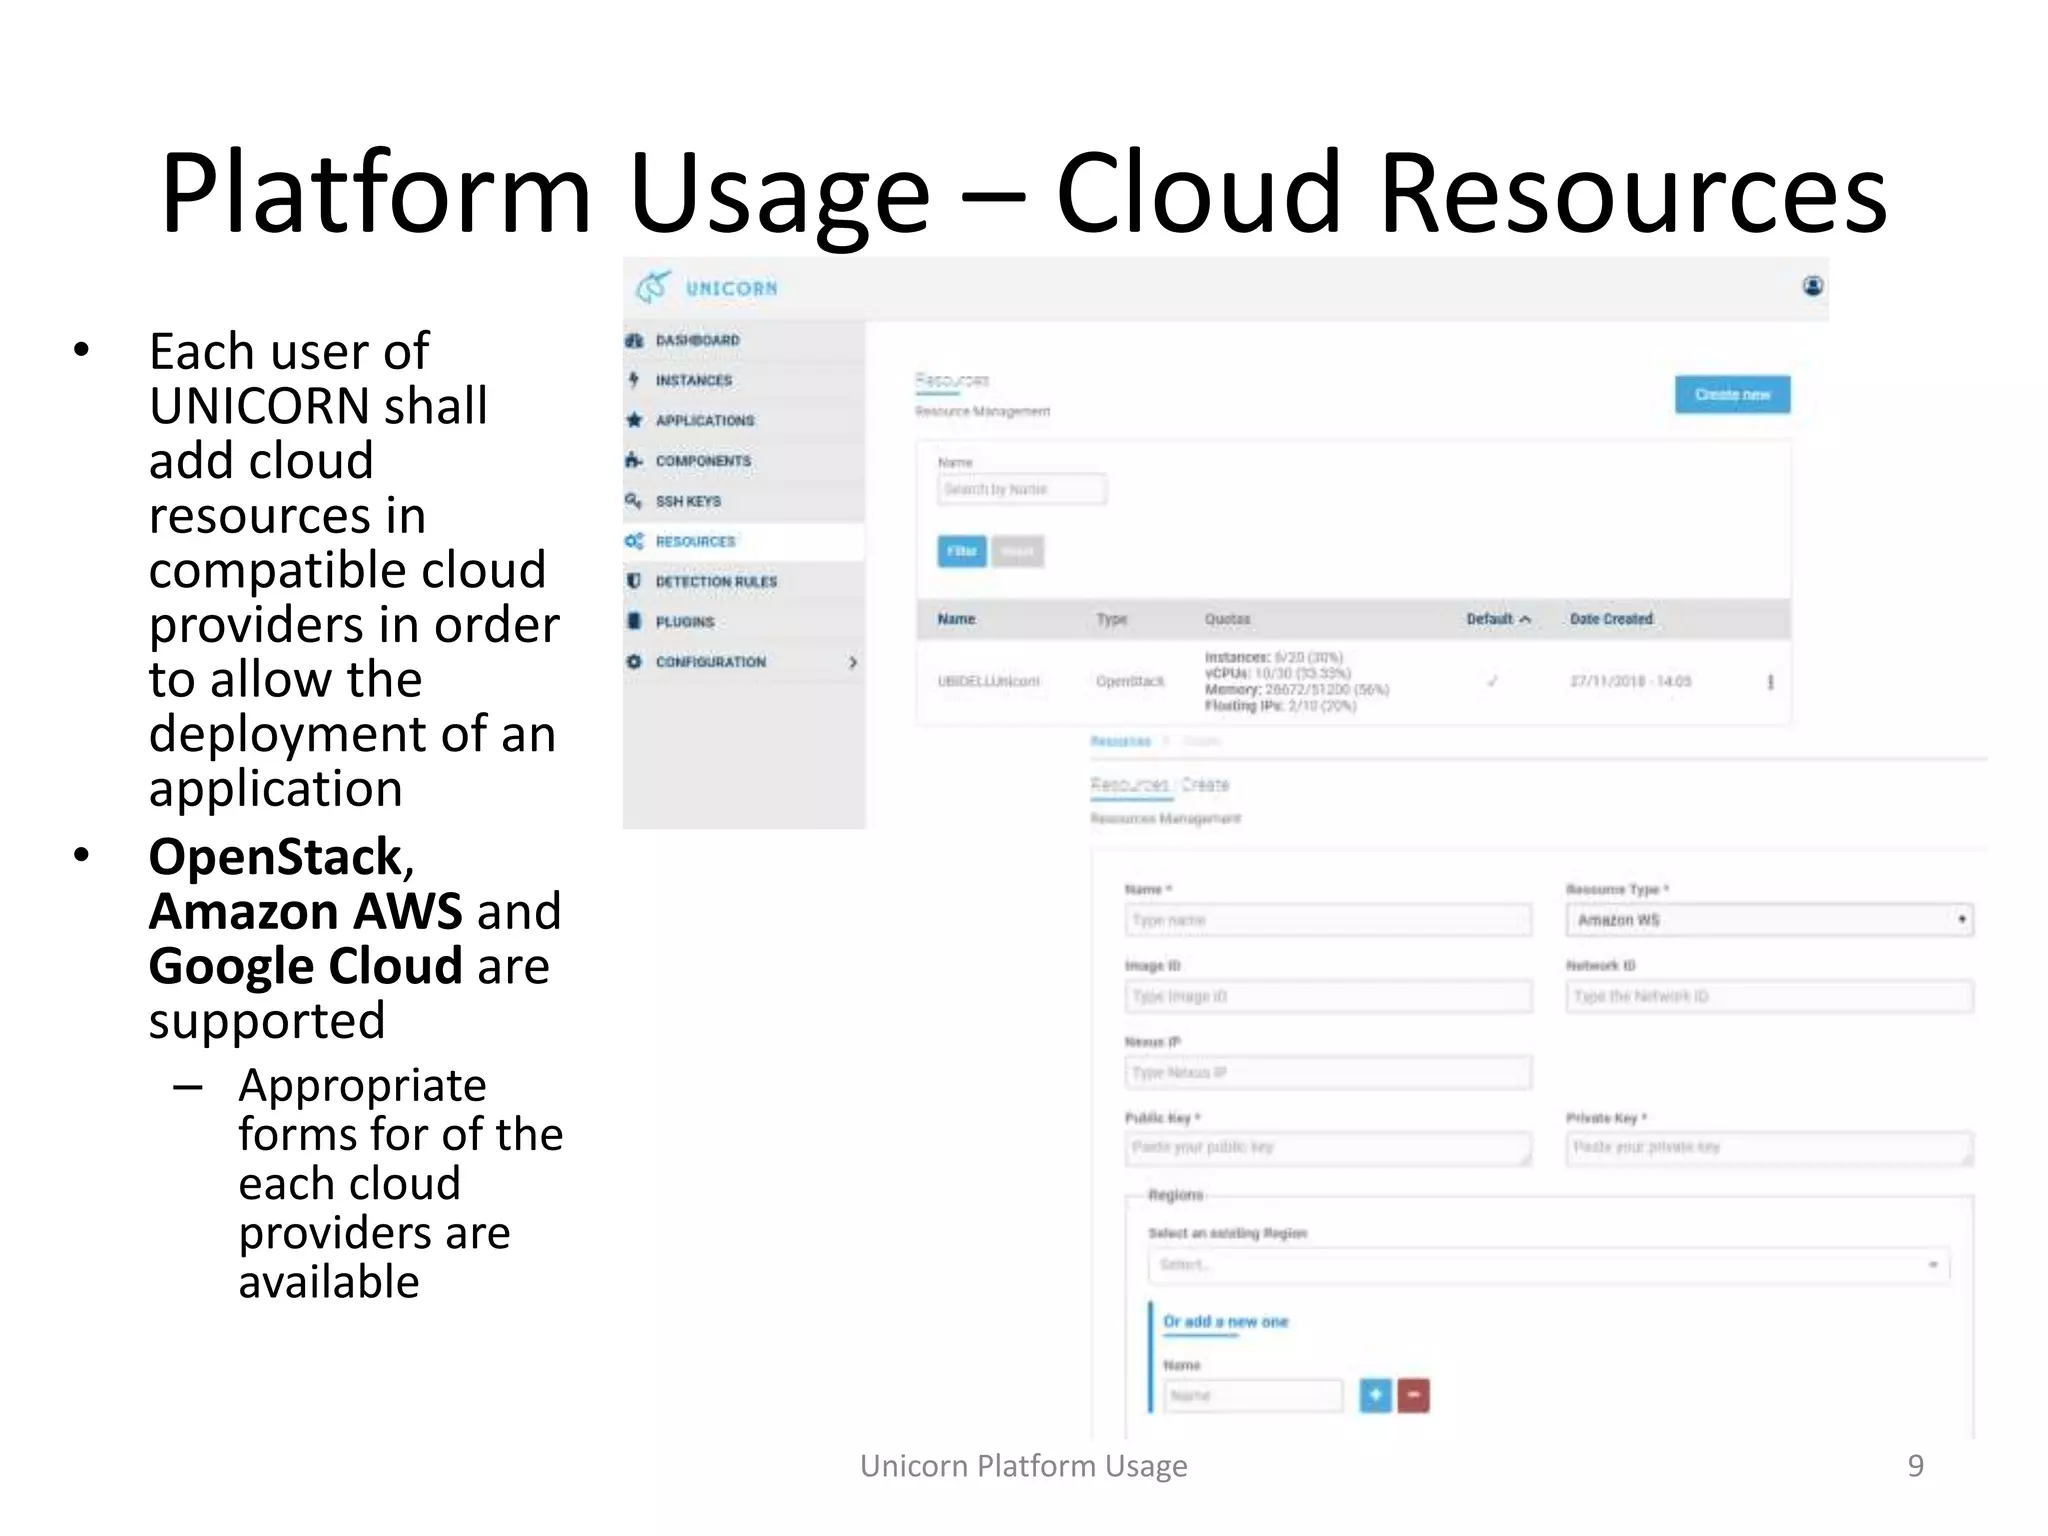Click the Create new button
The width and height of the screenshot is (2048, 1536).
[1732, 394]
